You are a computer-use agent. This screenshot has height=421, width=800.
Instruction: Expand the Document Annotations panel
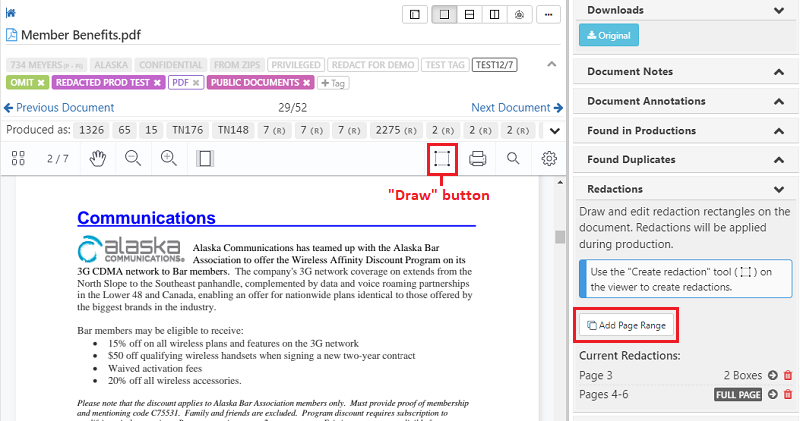point(779,102)
